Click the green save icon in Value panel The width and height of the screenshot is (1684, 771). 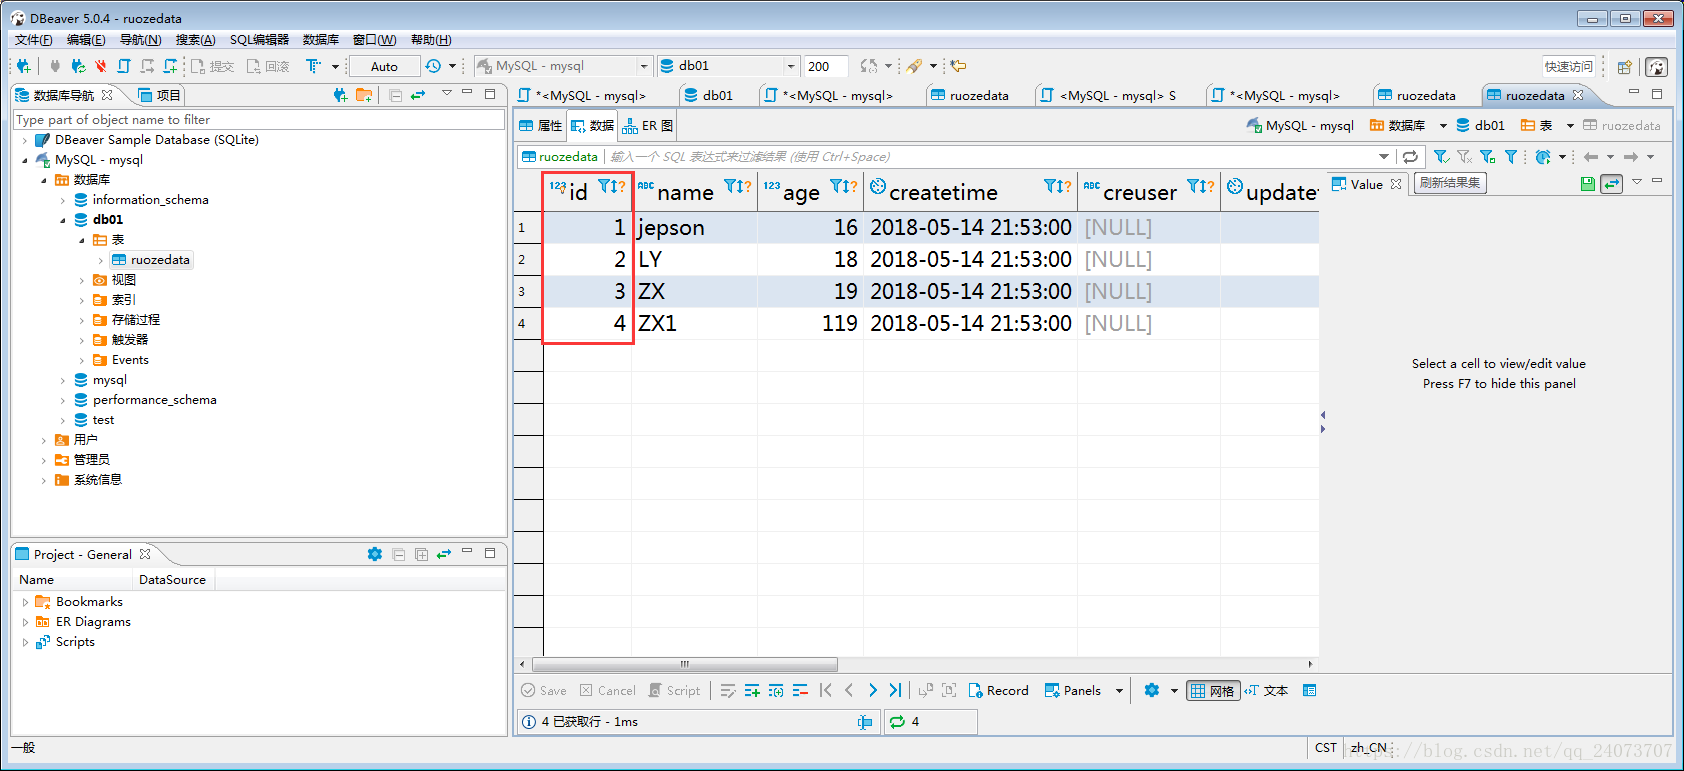[1587, 184]
